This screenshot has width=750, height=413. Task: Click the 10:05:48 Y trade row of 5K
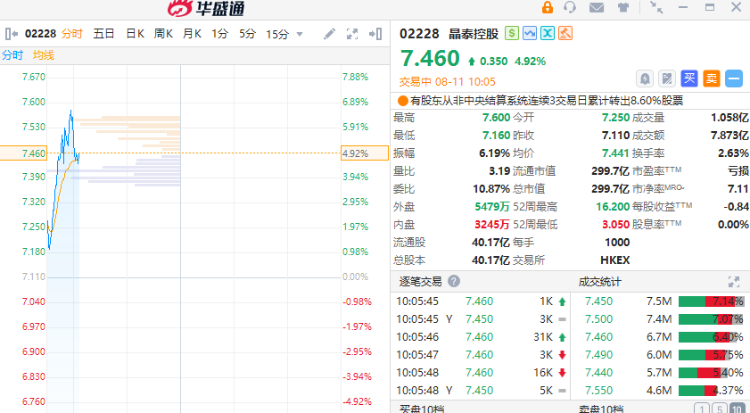coord(482,390)
